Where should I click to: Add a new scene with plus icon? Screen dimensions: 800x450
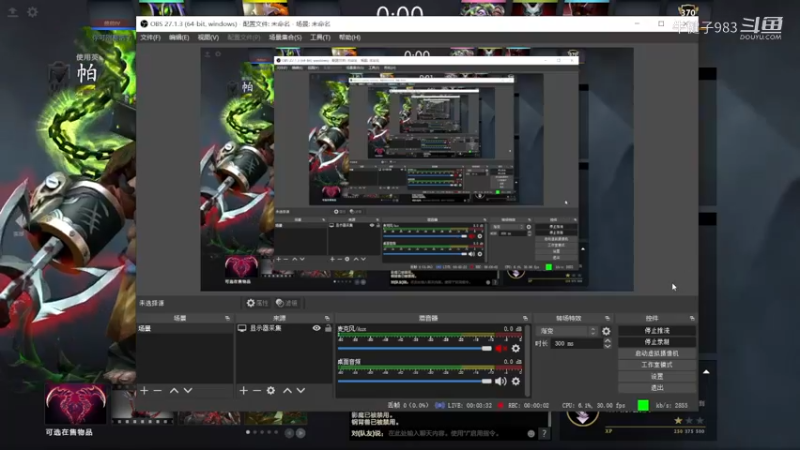(144, 390)
